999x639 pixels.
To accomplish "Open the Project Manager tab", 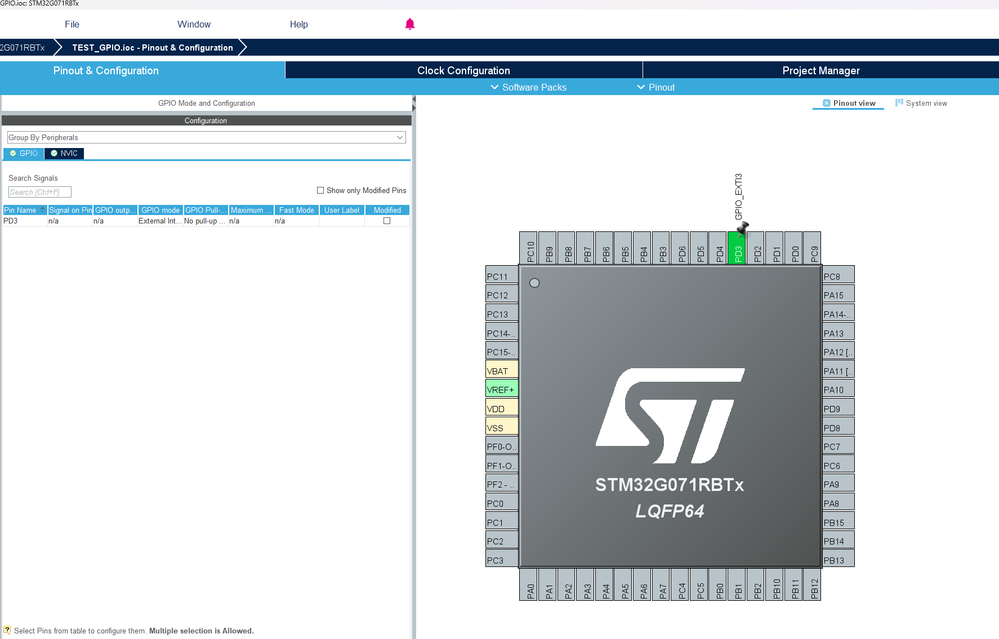I will pyautogui.click(x=820, y=70).
